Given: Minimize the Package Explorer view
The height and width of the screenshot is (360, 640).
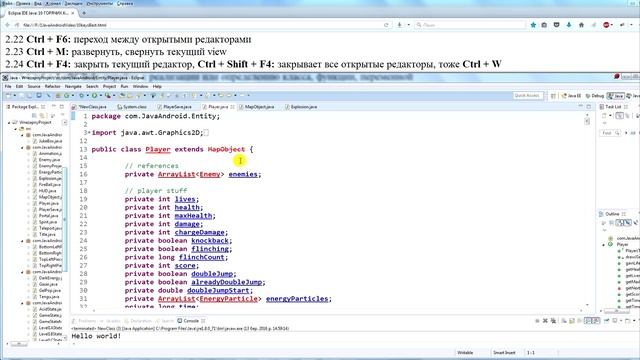Looking at the screenshot, I should point(53,107).
